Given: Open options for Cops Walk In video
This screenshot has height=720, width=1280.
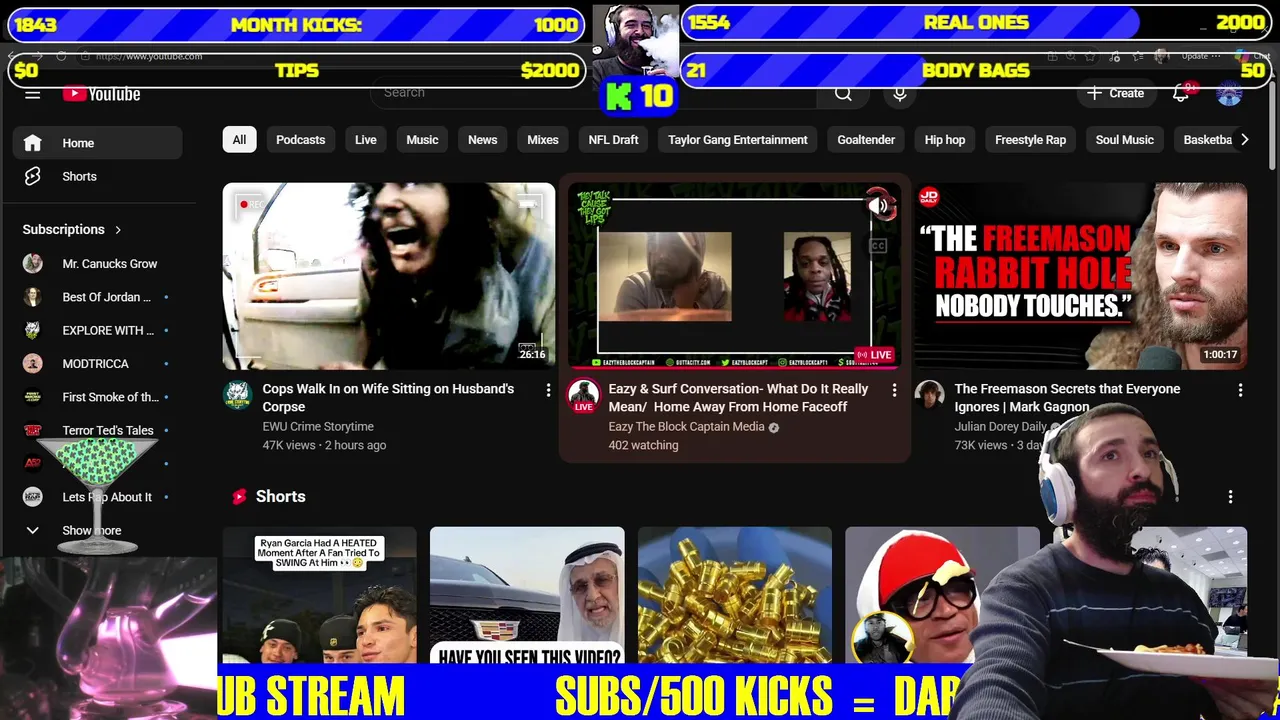Looking at the screenshot, I should (x=548, y=390).
